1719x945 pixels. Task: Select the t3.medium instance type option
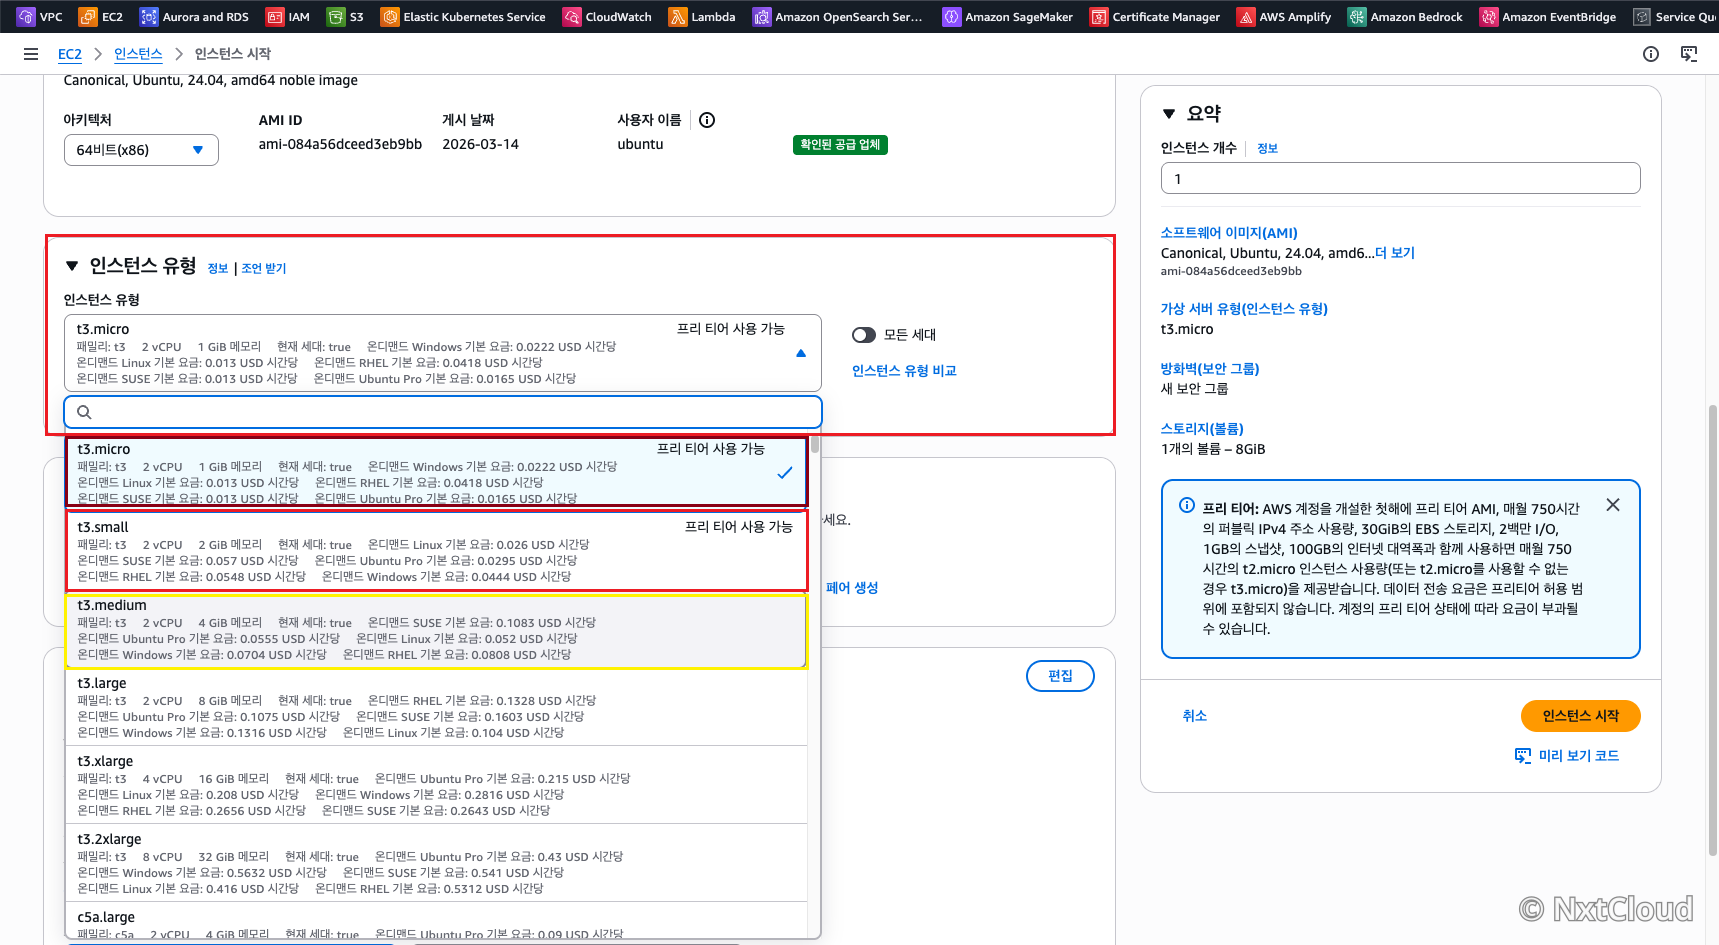coord(437,631)
